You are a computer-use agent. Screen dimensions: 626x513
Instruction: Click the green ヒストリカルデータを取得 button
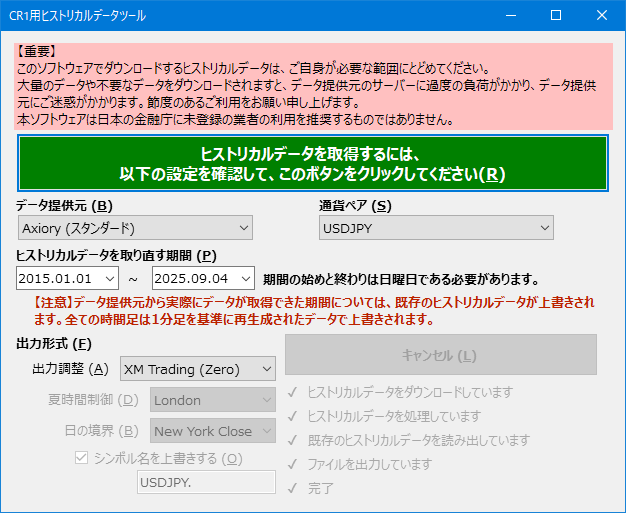(x=313, y=163)
